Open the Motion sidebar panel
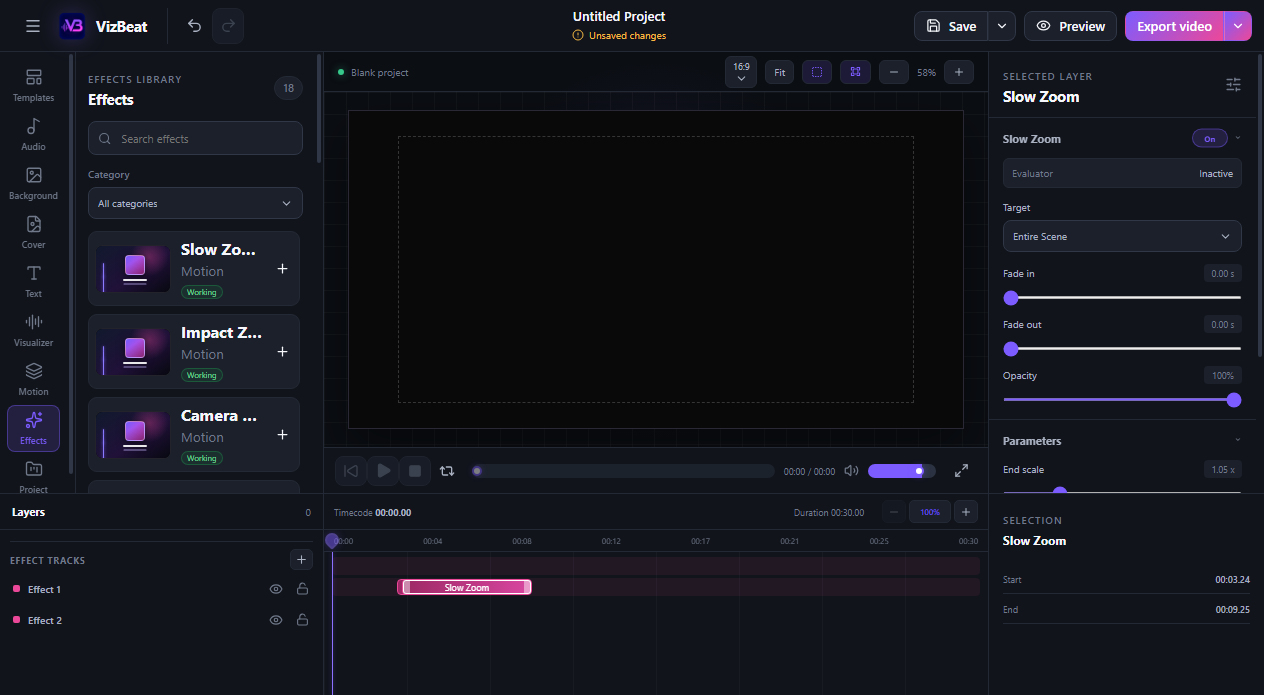1264x695 pixels. 34,379
